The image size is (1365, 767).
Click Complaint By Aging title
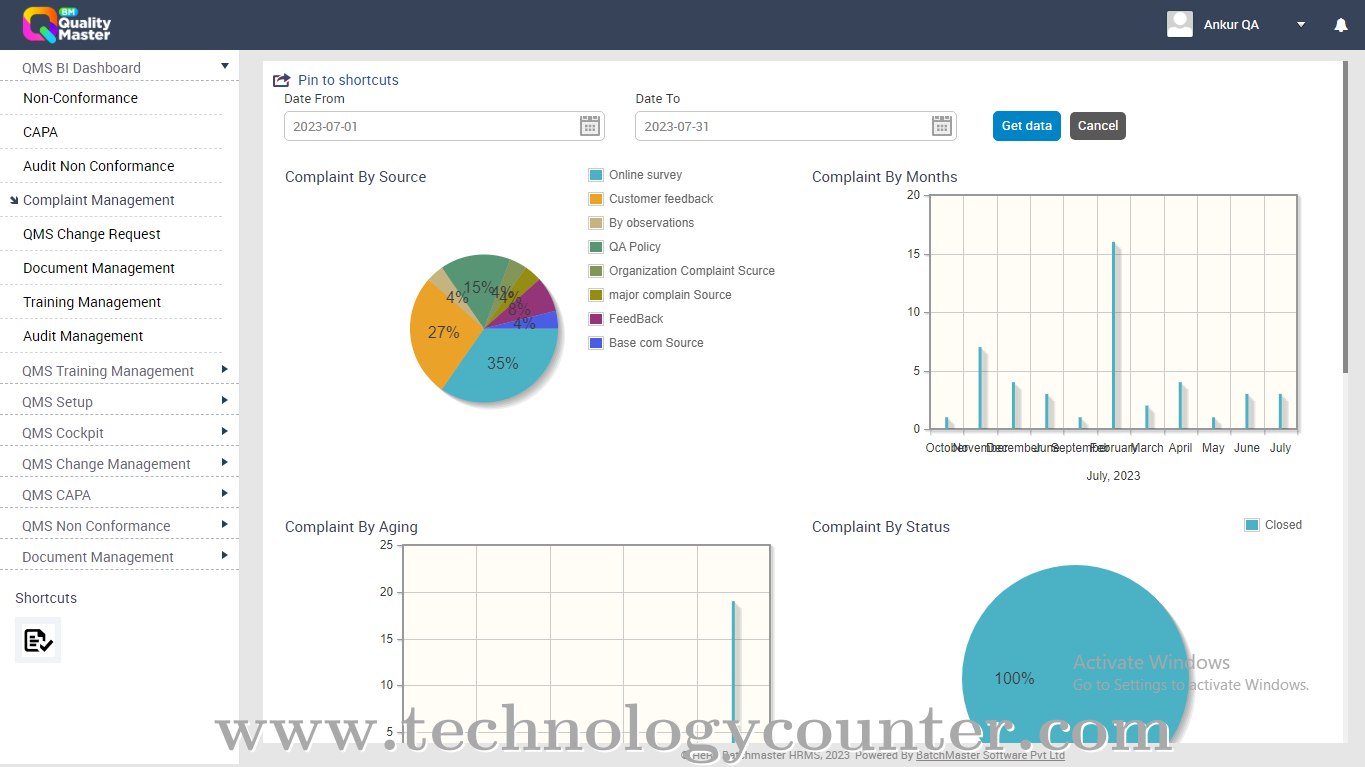351,527
